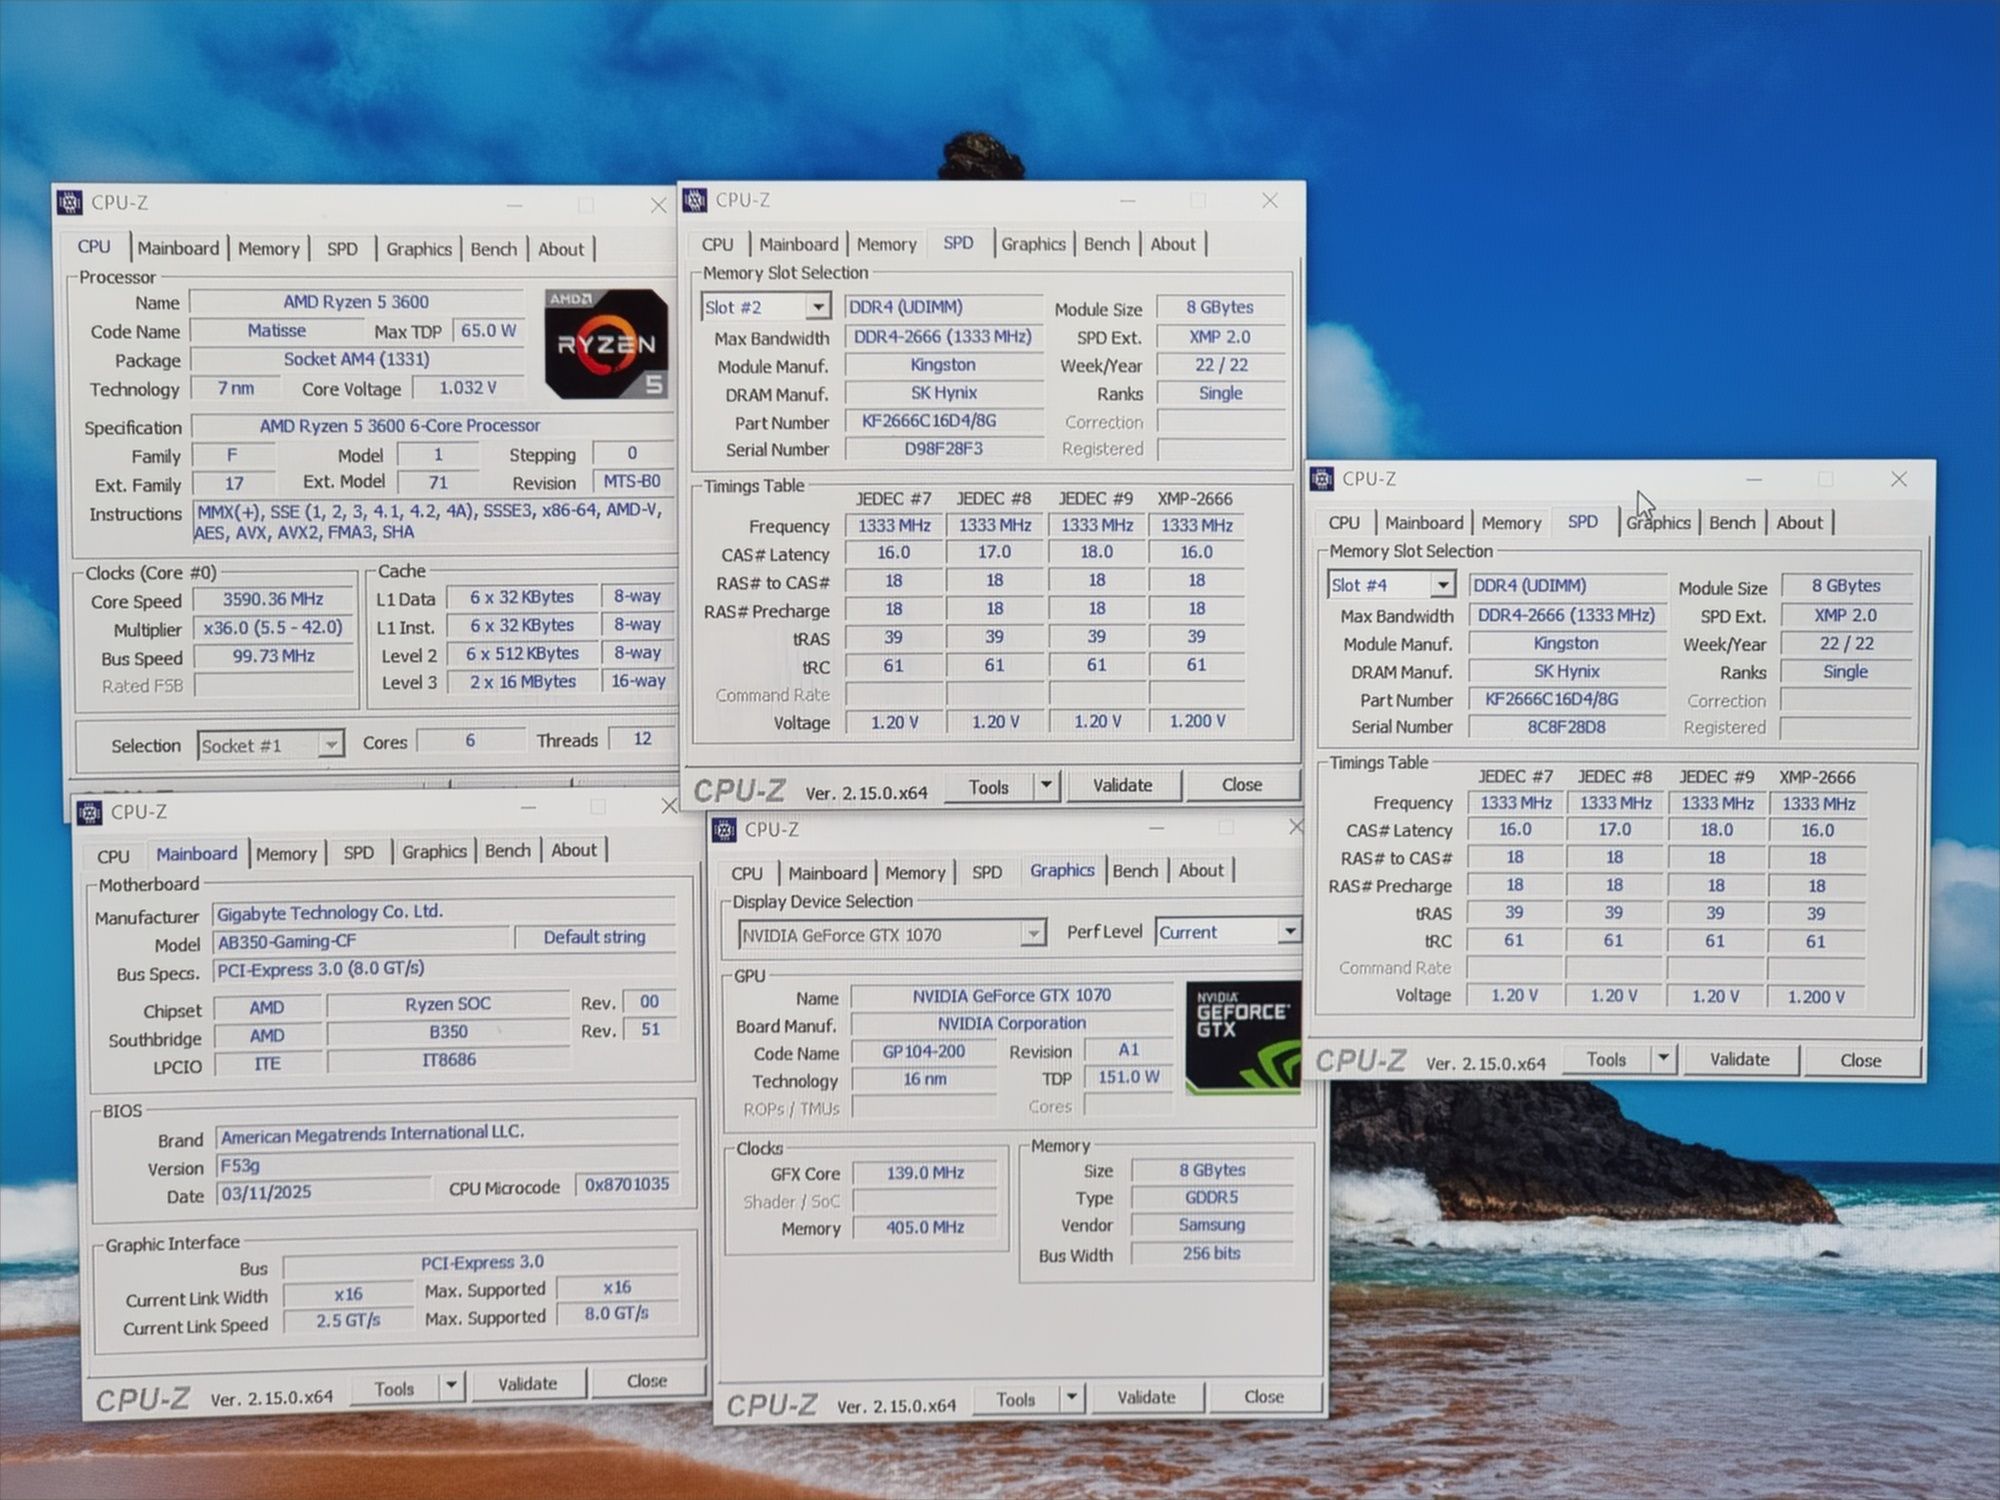Open the Perf Level Current dropdown
This screenshot has width=2000, height=1500.
pos(1290,931)
